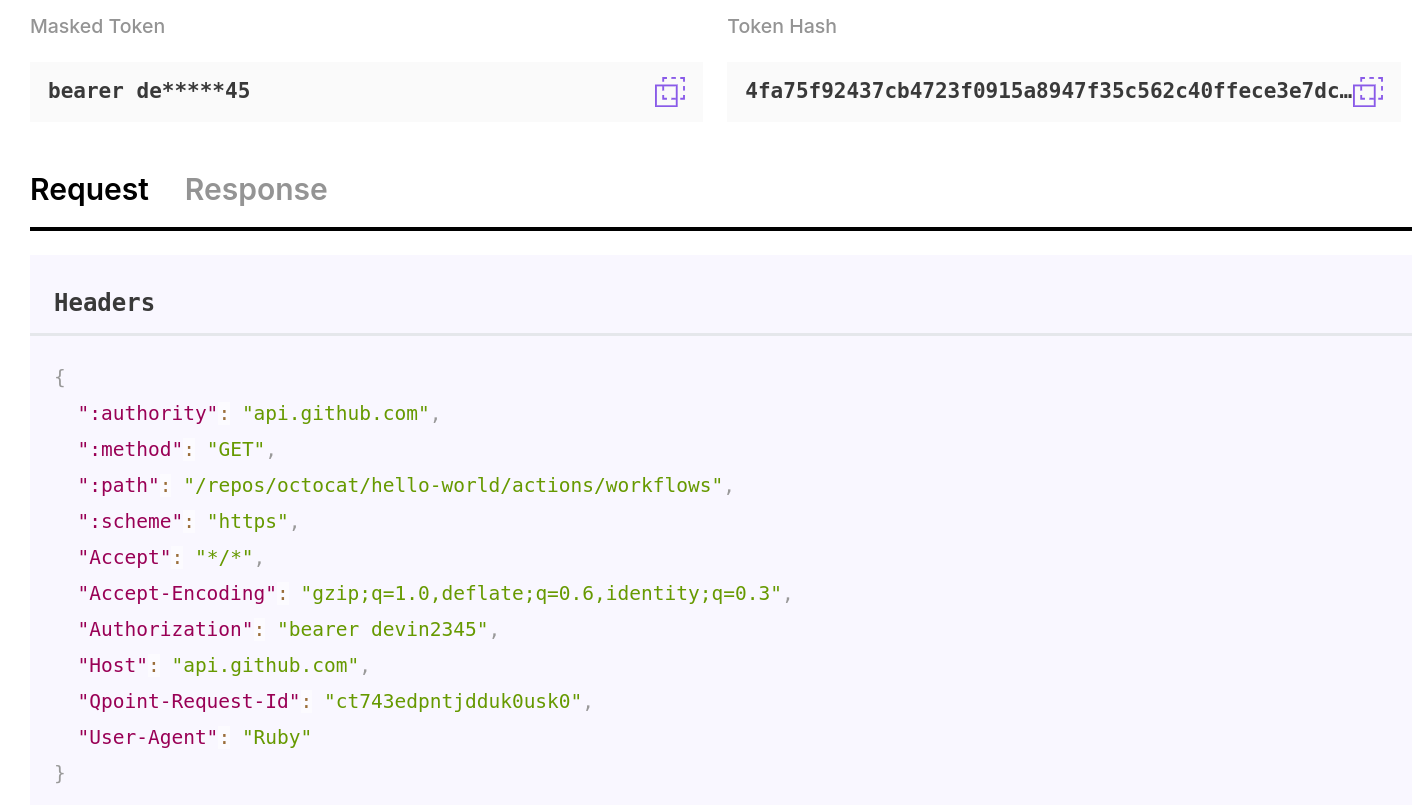The height and width of the screenshot is (805, 1412).
Task: Click the Masked Token label
Action: (x=97, y=27)
